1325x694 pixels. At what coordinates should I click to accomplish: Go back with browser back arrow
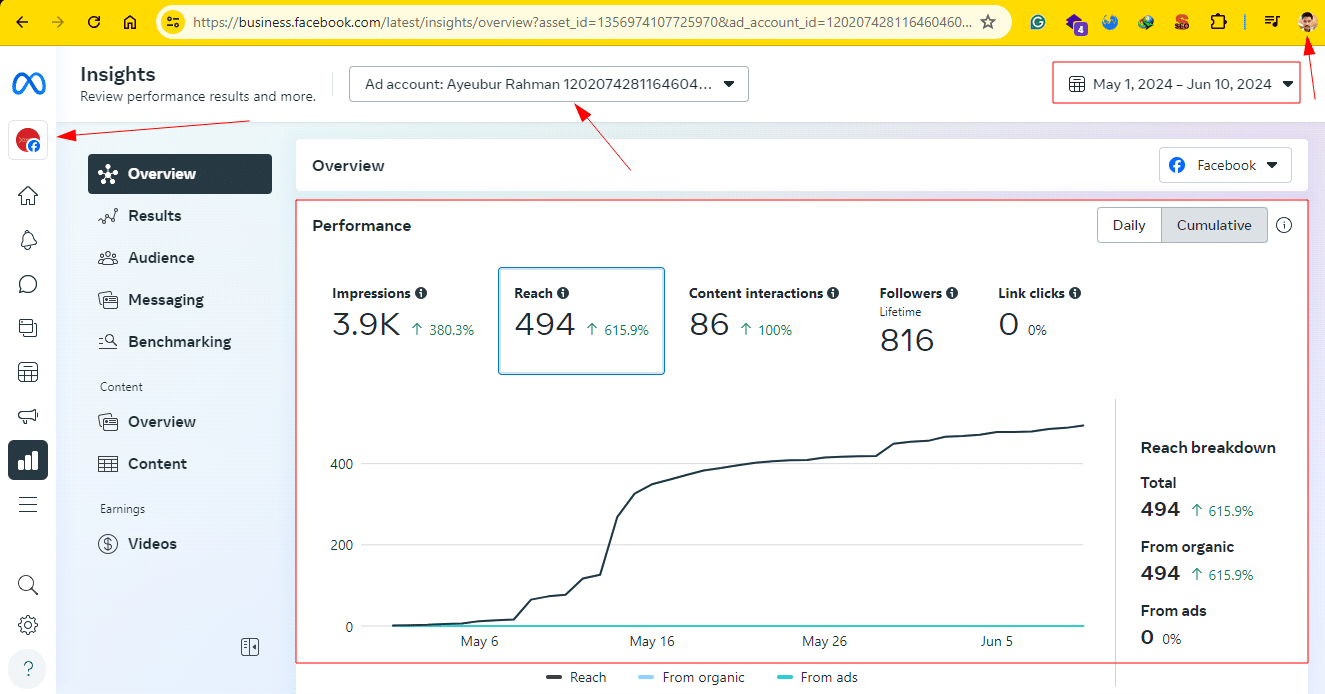pos(22,21)
